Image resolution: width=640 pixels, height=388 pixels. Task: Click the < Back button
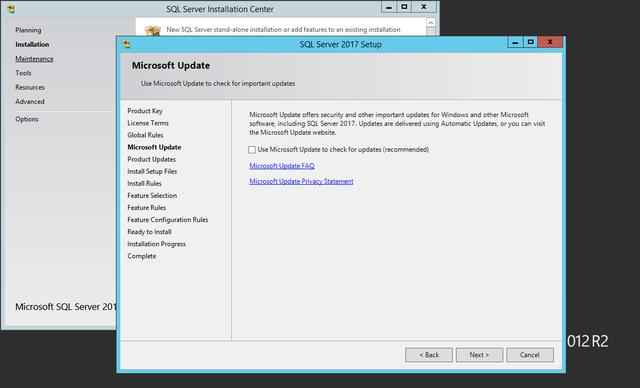click(x=429, y=355)
